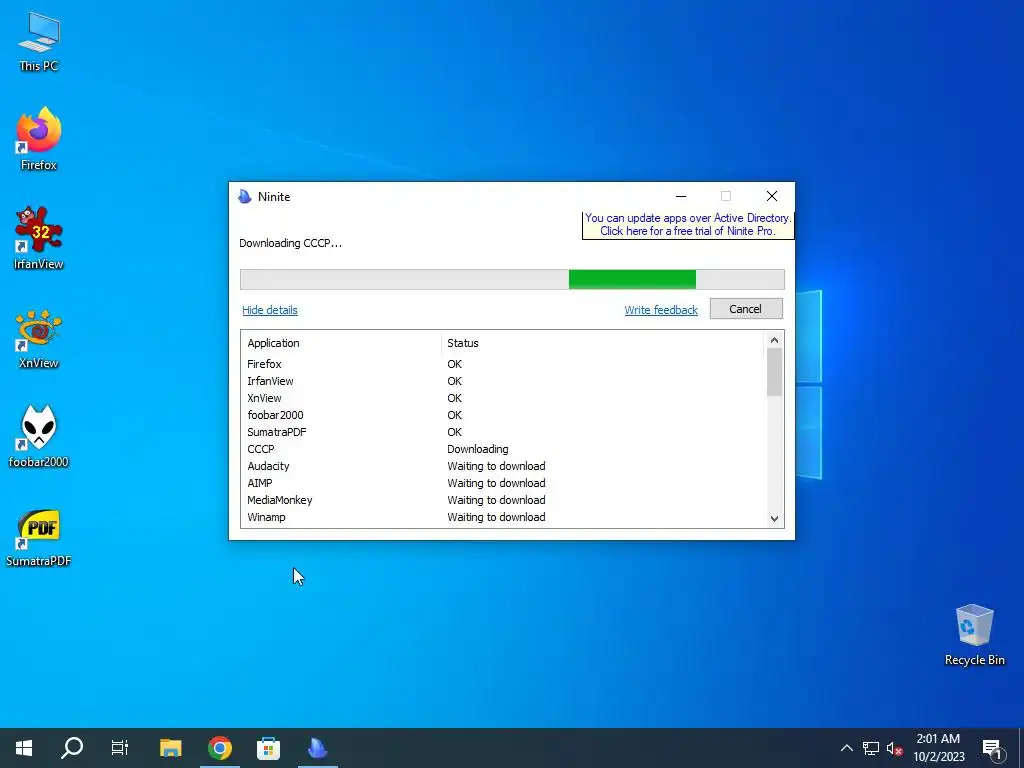Click the Downloading CCCP… status label

pyautogui.click(x=291, y=243)
